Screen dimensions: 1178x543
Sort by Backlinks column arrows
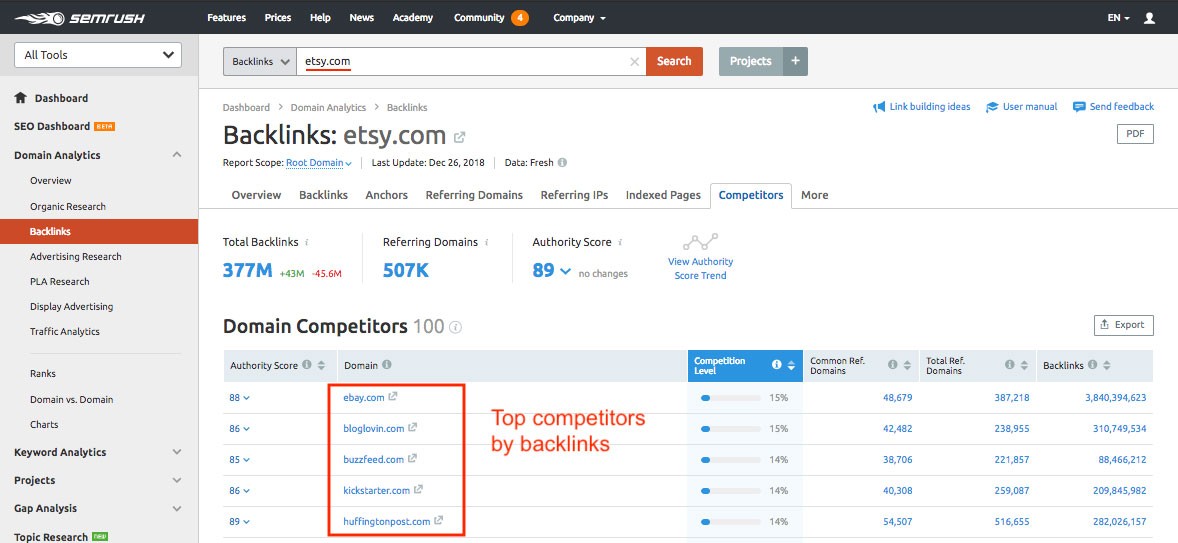(1109, 366)
